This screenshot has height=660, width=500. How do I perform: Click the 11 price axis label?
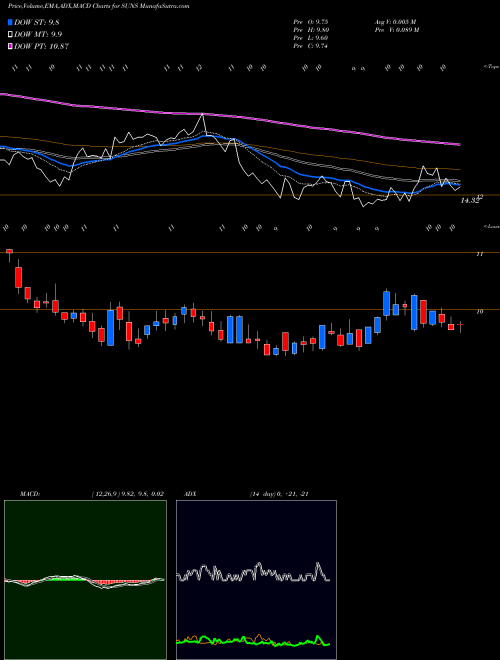pyautogui.click(x=479, y=254)
